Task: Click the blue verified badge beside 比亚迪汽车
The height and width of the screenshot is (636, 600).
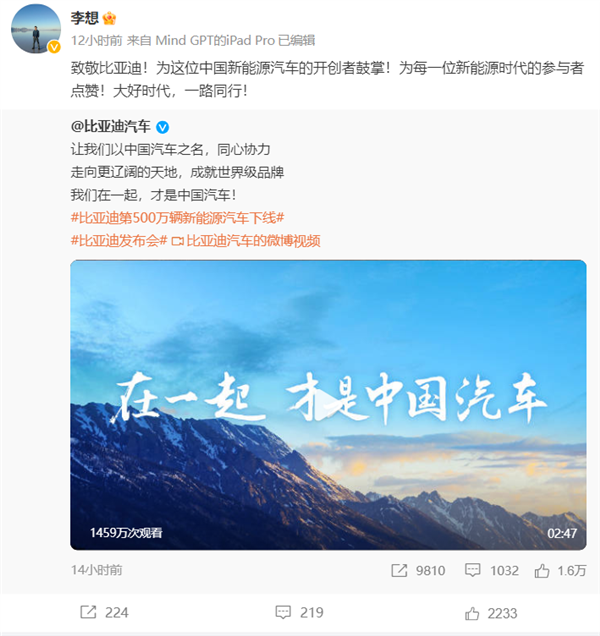Action: pos(163,127)
